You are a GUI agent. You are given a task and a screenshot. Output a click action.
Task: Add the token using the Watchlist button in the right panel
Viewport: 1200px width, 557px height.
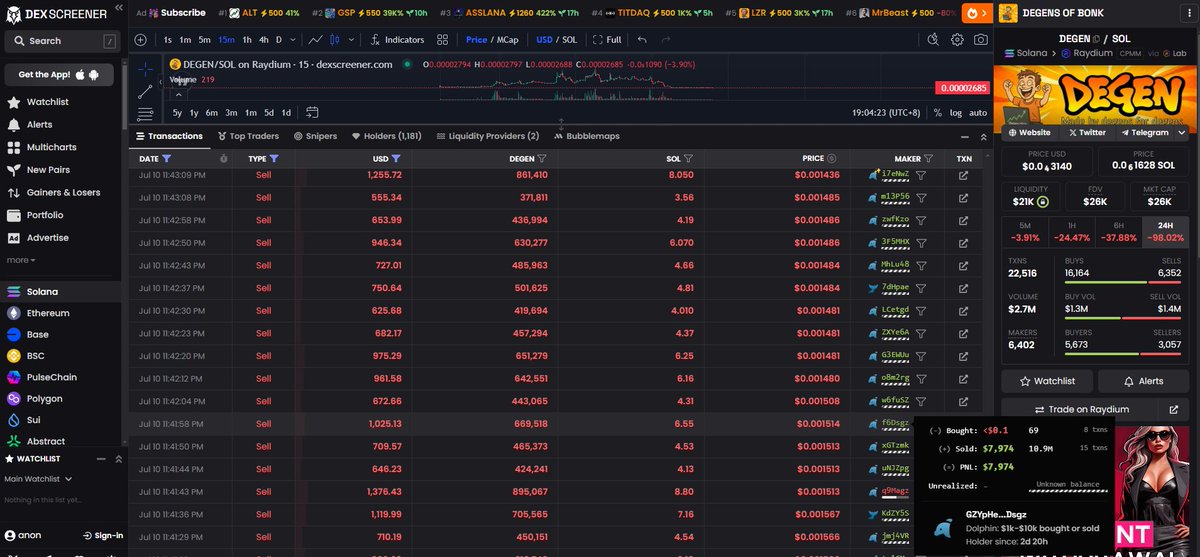[1046, 381]
